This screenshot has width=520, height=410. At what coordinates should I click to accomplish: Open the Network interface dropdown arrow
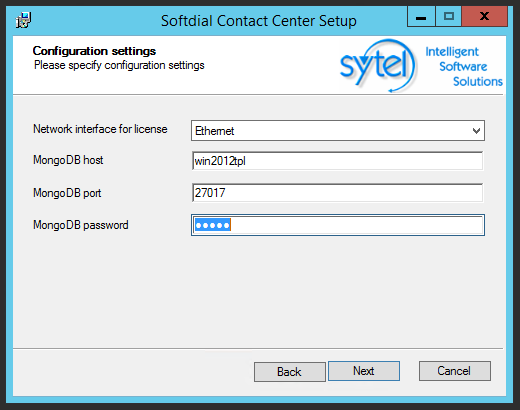(x=476, y=131)
